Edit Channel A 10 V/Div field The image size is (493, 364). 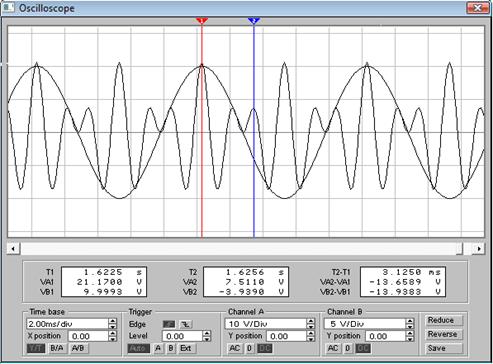(266, 324)
